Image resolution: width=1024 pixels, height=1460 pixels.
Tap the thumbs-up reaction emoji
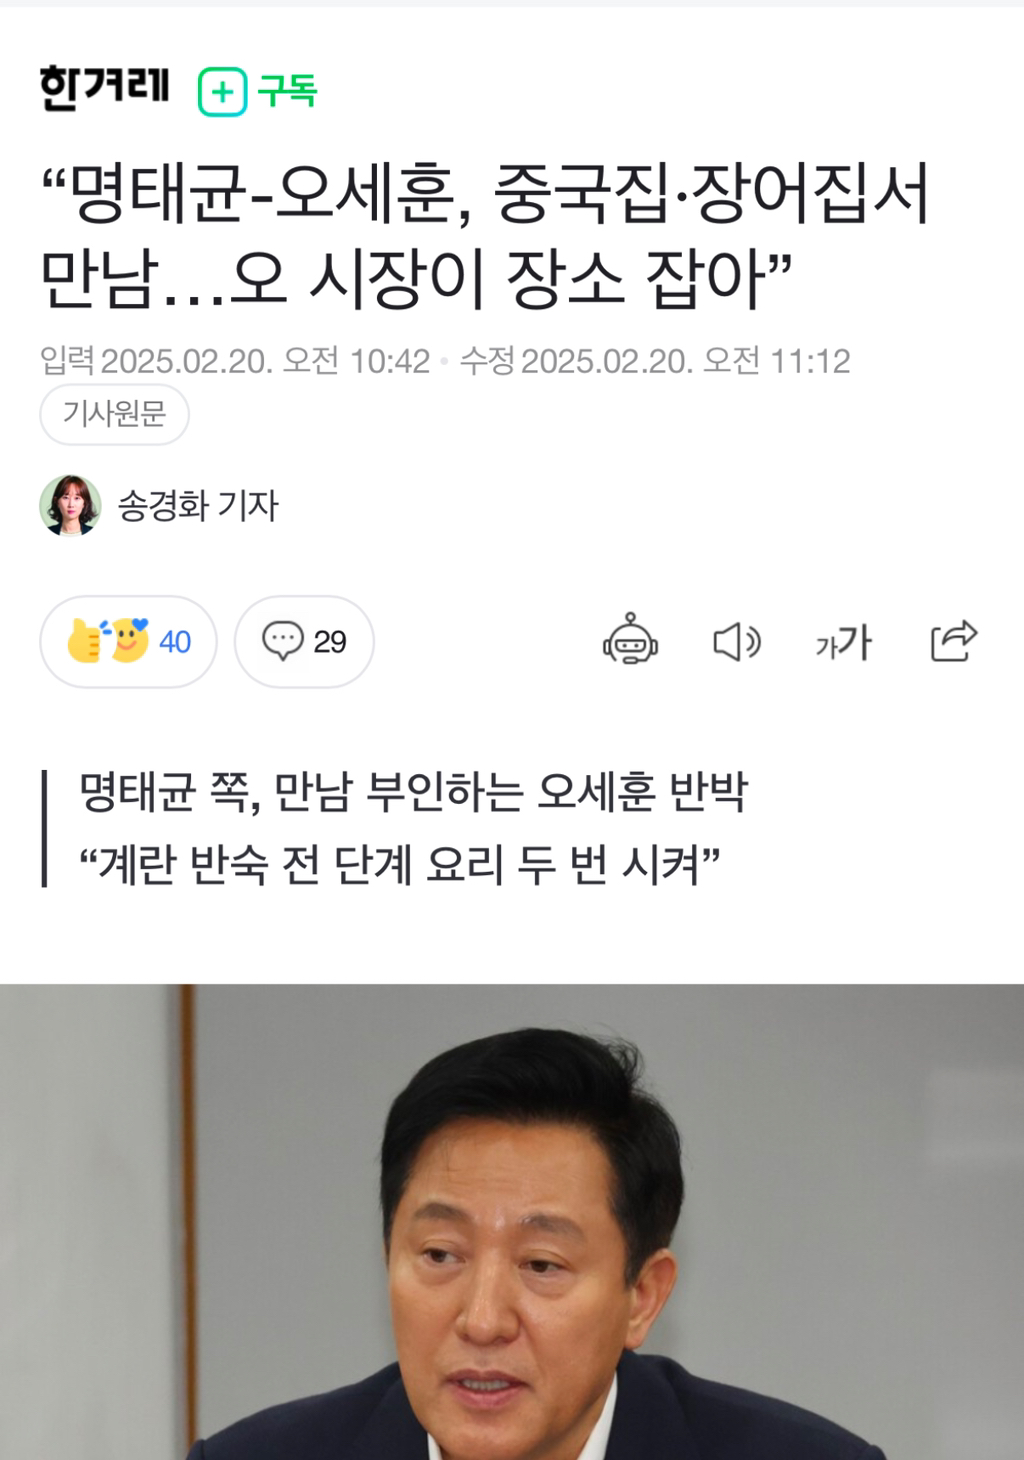pyautogui.click(x=86, y=642)
